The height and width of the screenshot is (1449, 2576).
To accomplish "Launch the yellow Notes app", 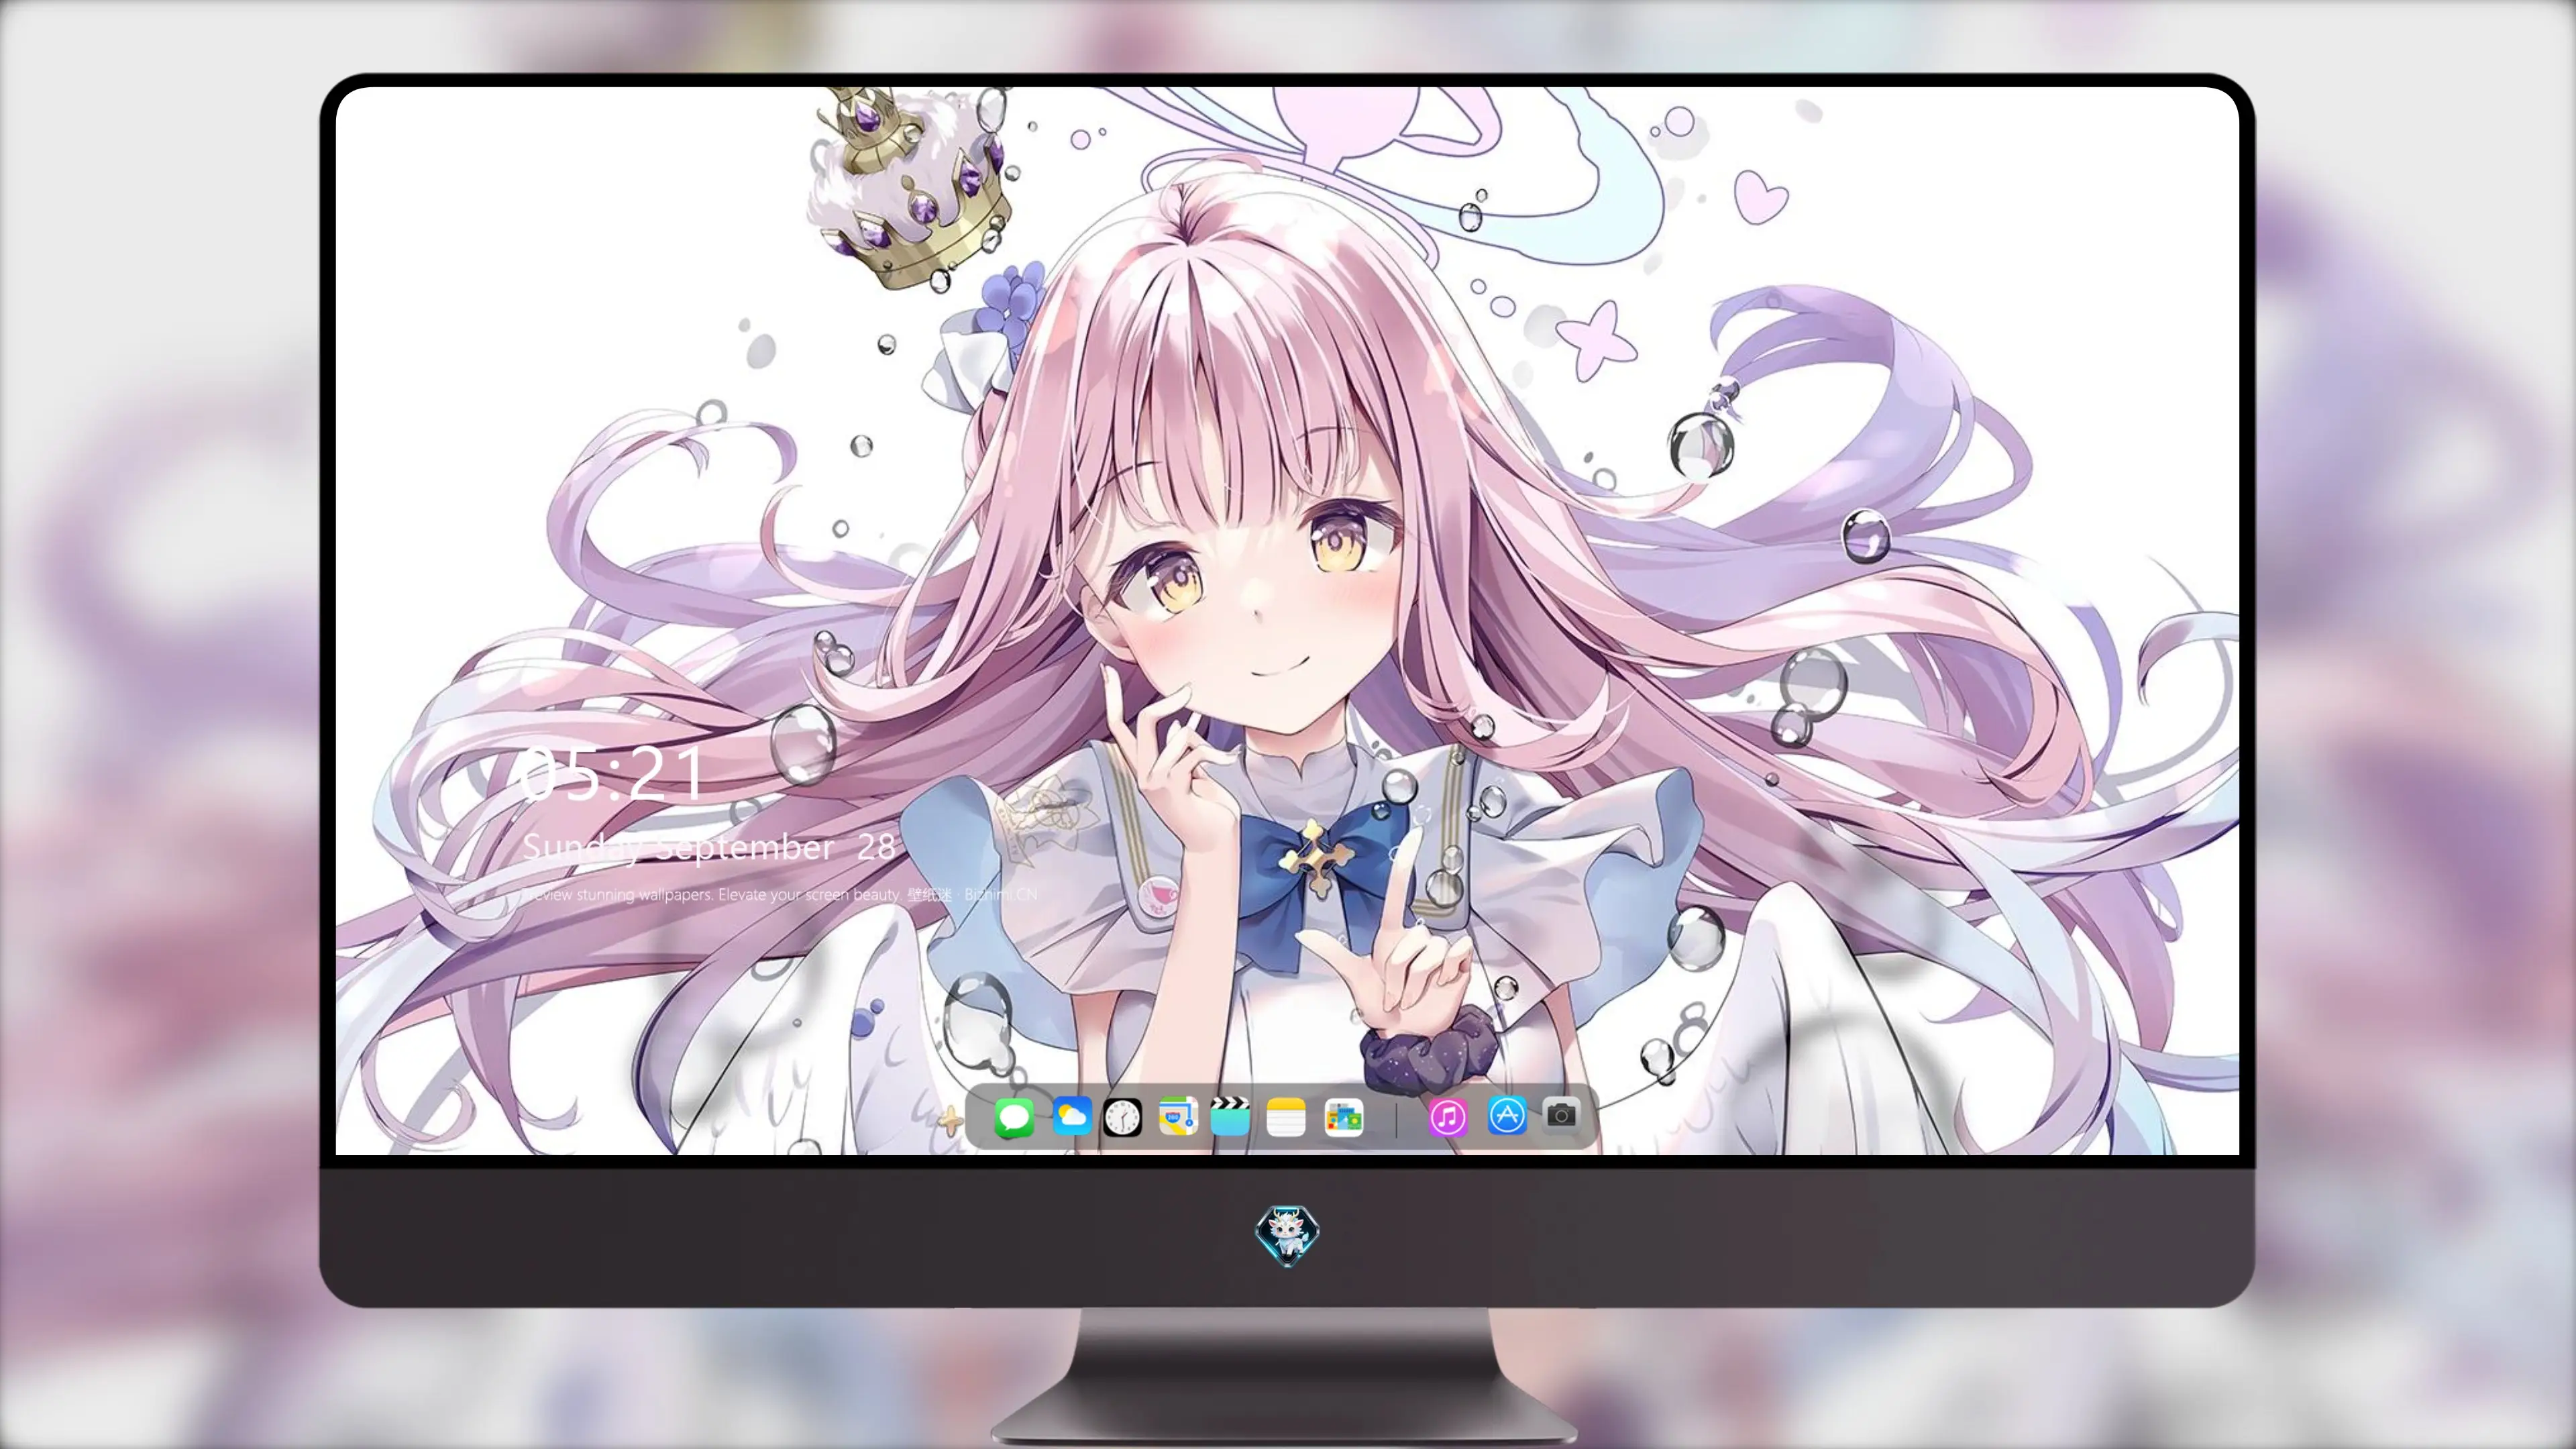I will point(1285,1117).
